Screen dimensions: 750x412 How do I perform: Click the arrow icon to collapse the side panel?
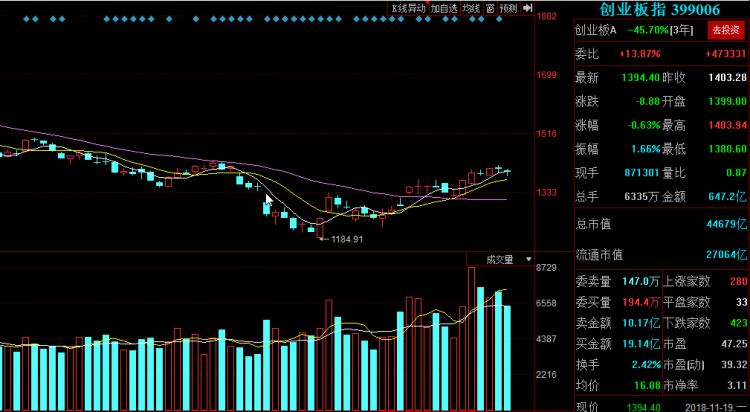click(x=527, y=8)
